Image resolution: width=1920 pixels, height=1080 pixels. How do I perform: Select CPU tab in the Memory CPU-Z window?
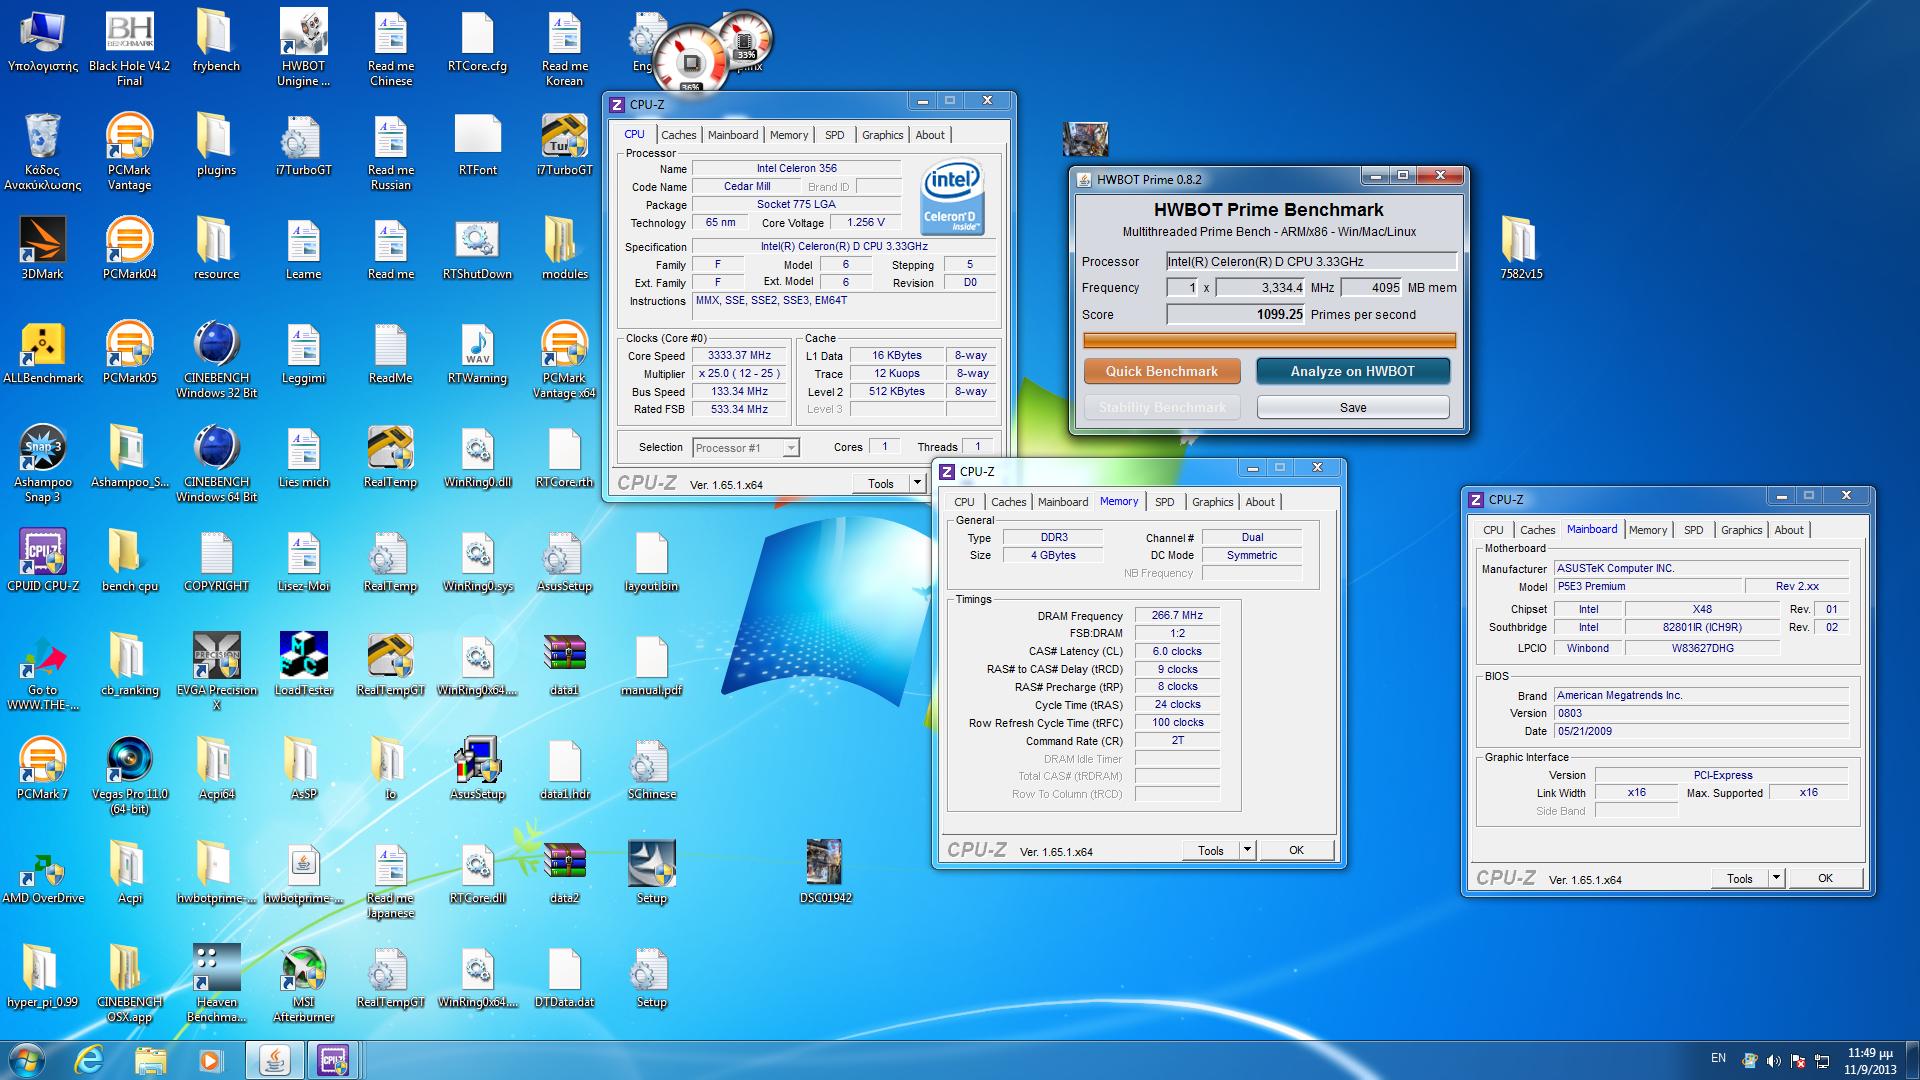(964, 502)
